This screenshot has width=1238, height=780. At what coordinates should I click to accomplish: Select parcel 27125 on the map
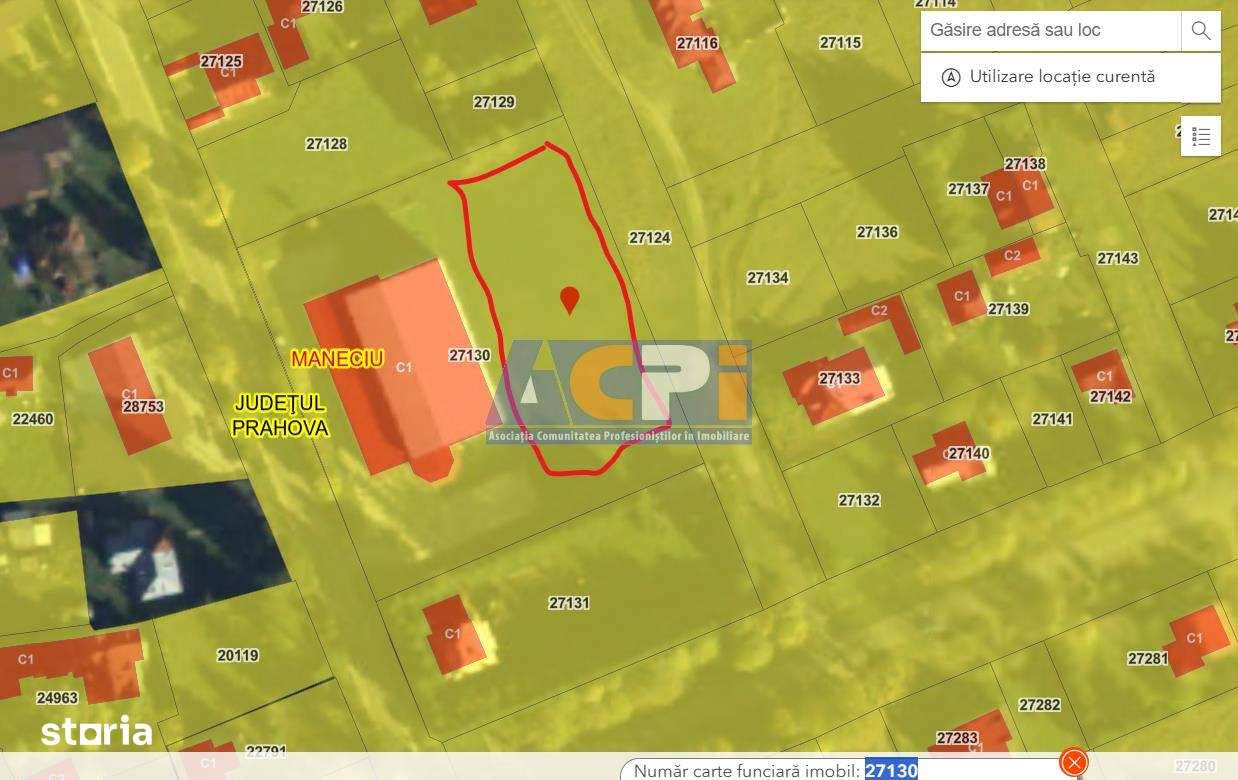[221, 61]
